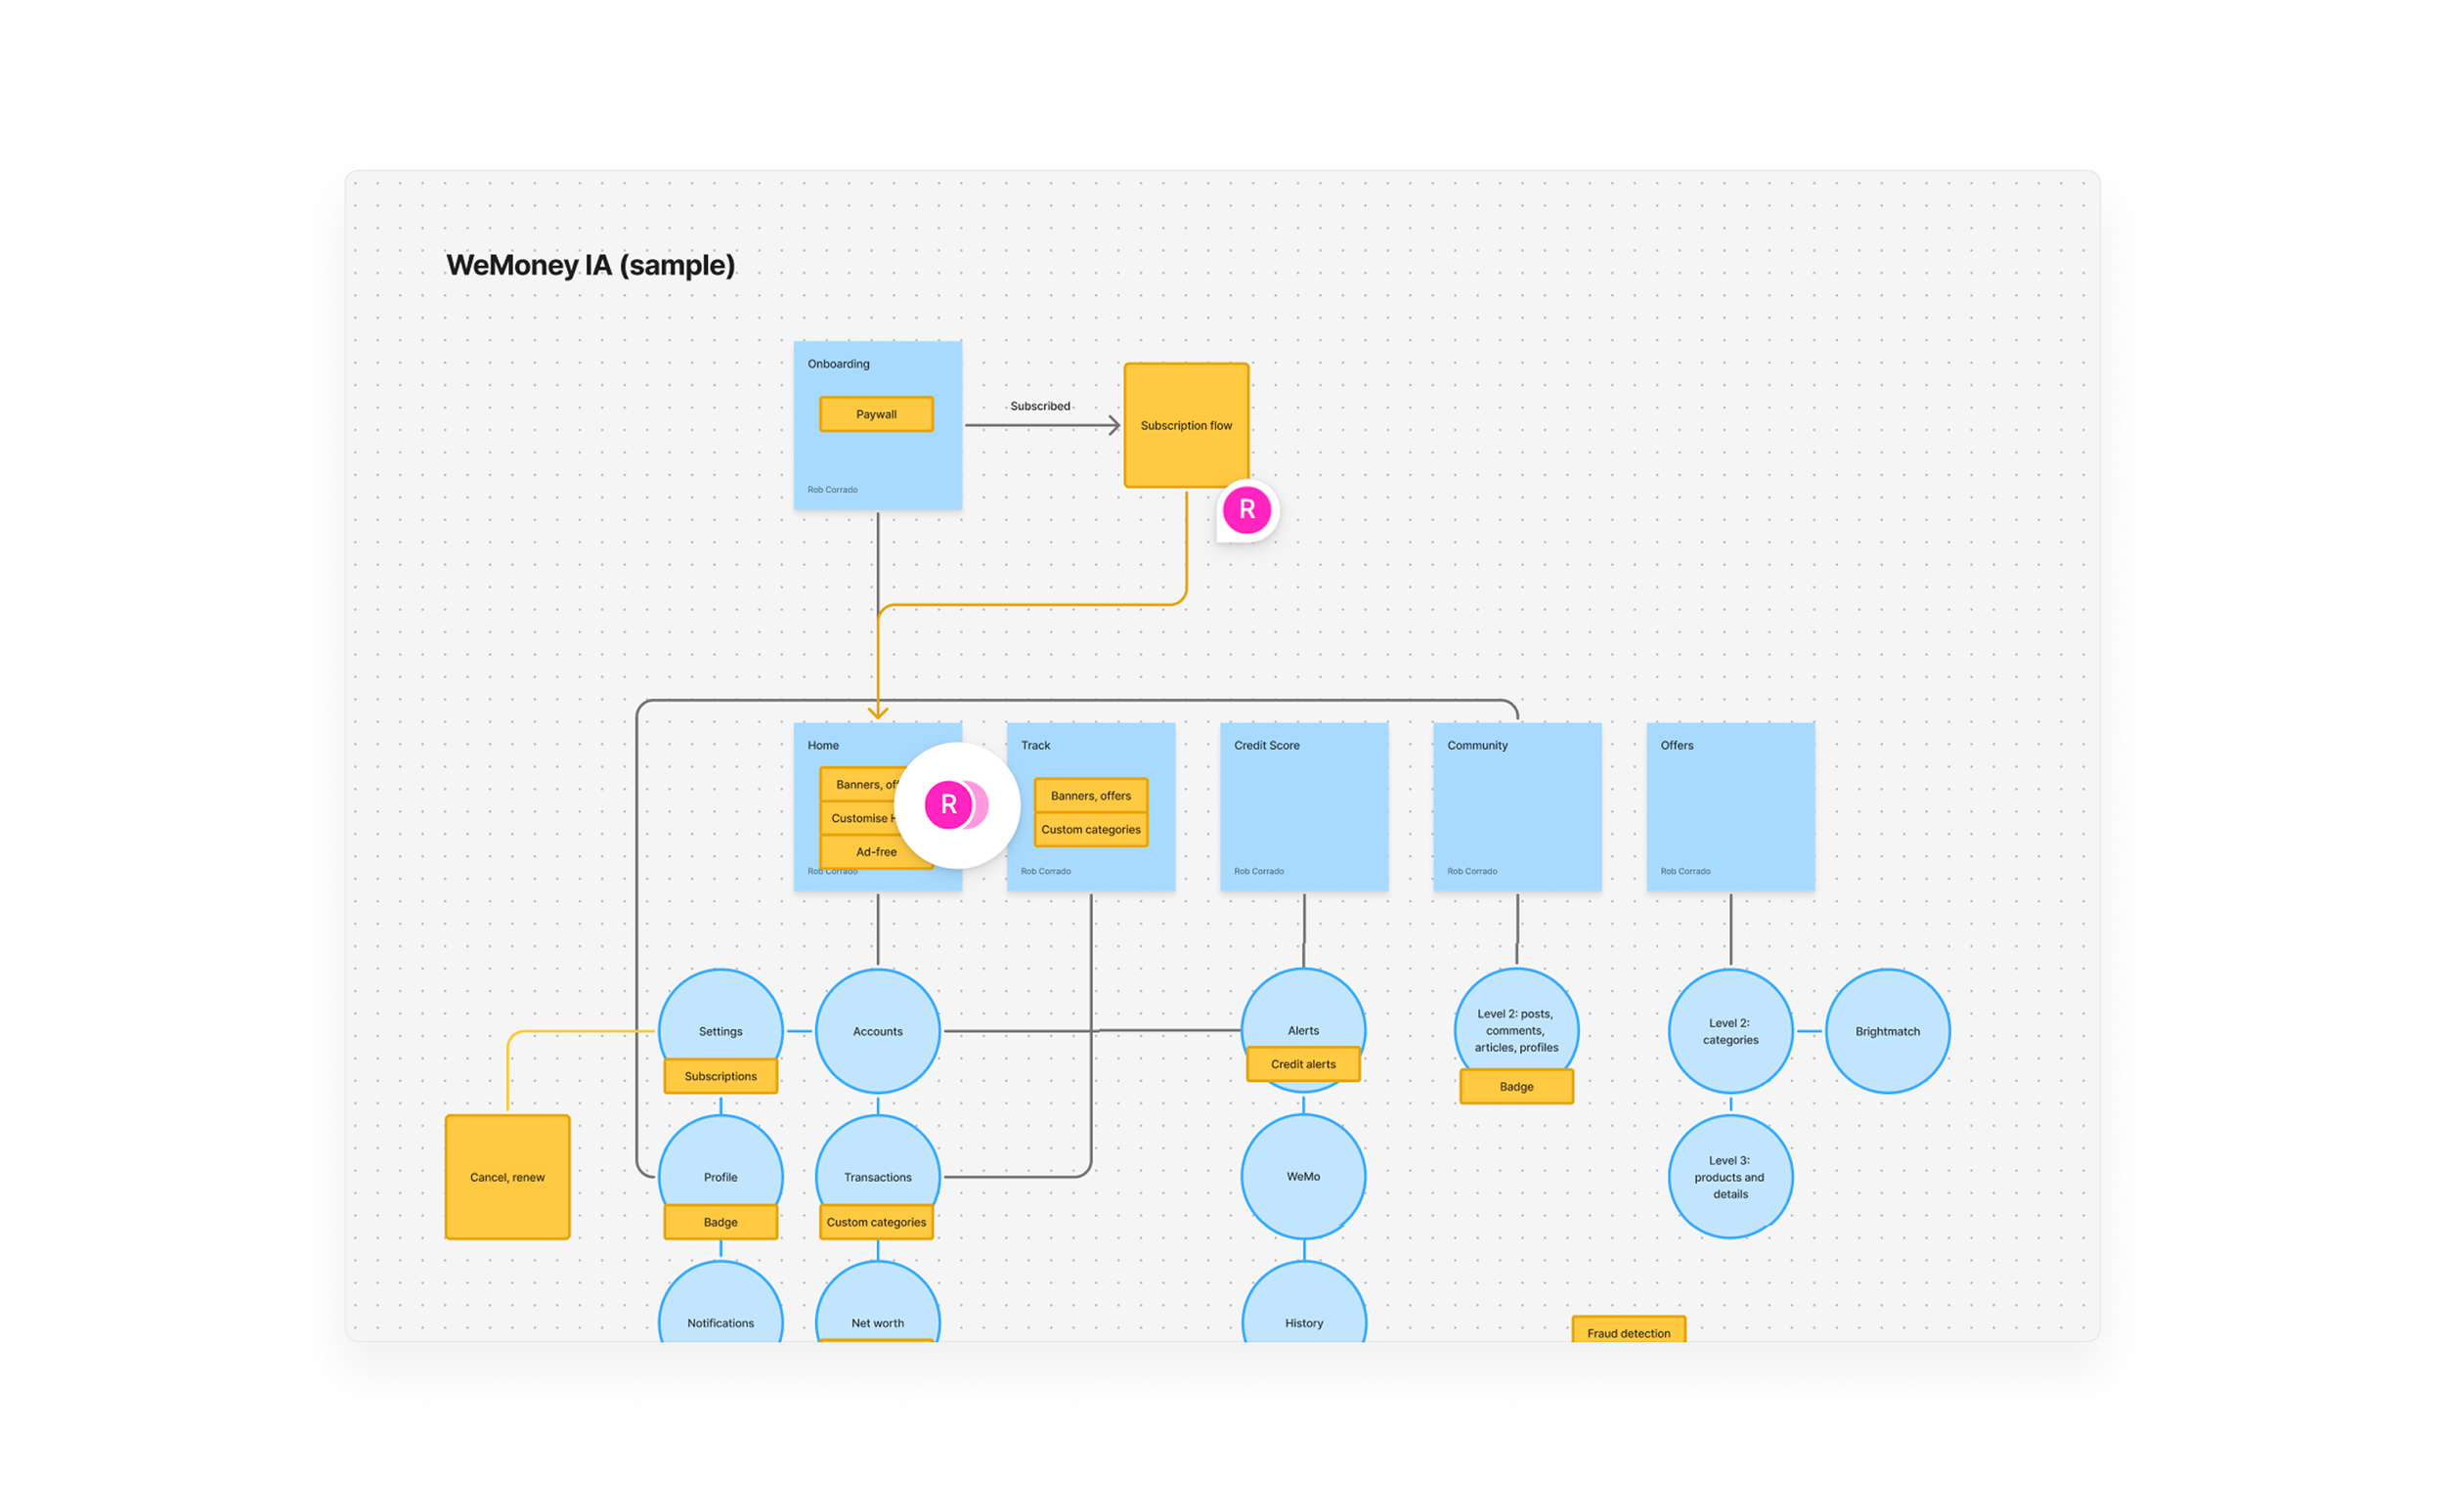Screen dimensions: 2444x1512
Task: Click the Subscriptions tag under Settings
Action: [x=720, y=1076]
